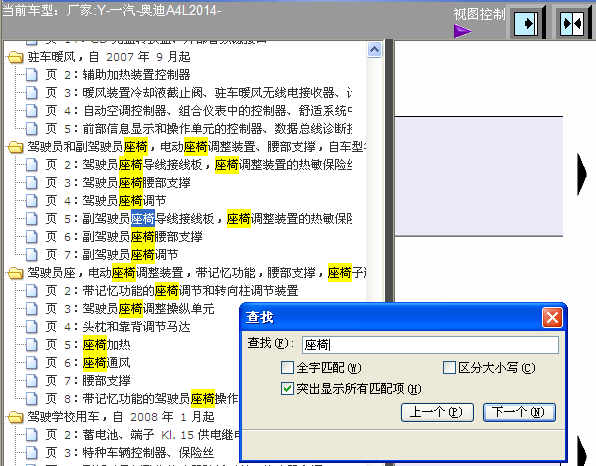Open page 4: 头枕和靠背调节马达

click(118, 327)
